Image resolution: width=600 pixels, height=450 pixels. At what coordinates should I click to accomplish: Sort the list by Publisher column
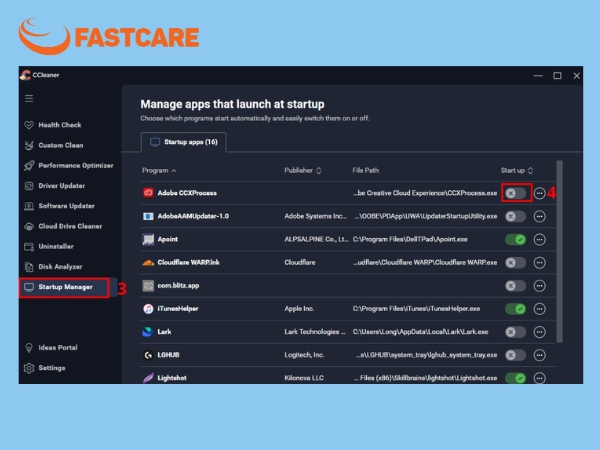[303, 170]
